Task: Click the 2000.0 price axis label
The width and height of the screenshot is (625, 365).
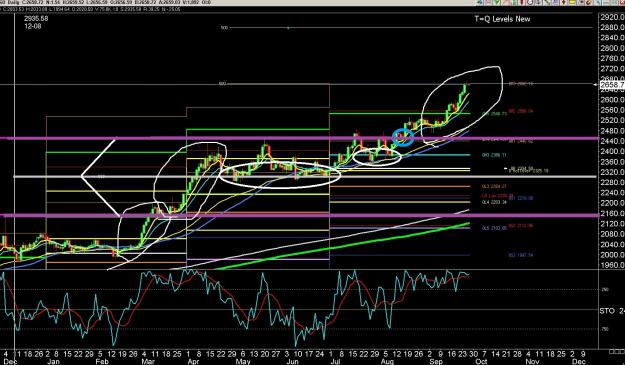Action: [x=612, y=255]
